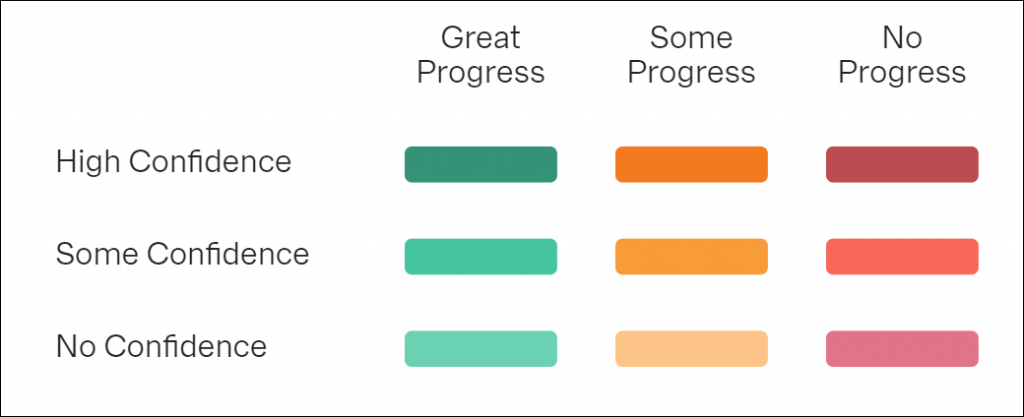This screenshot has width=1024, height=417.
Task: Click the Some Confidence No Progress coral swatch
Action: tap(903, 256)
